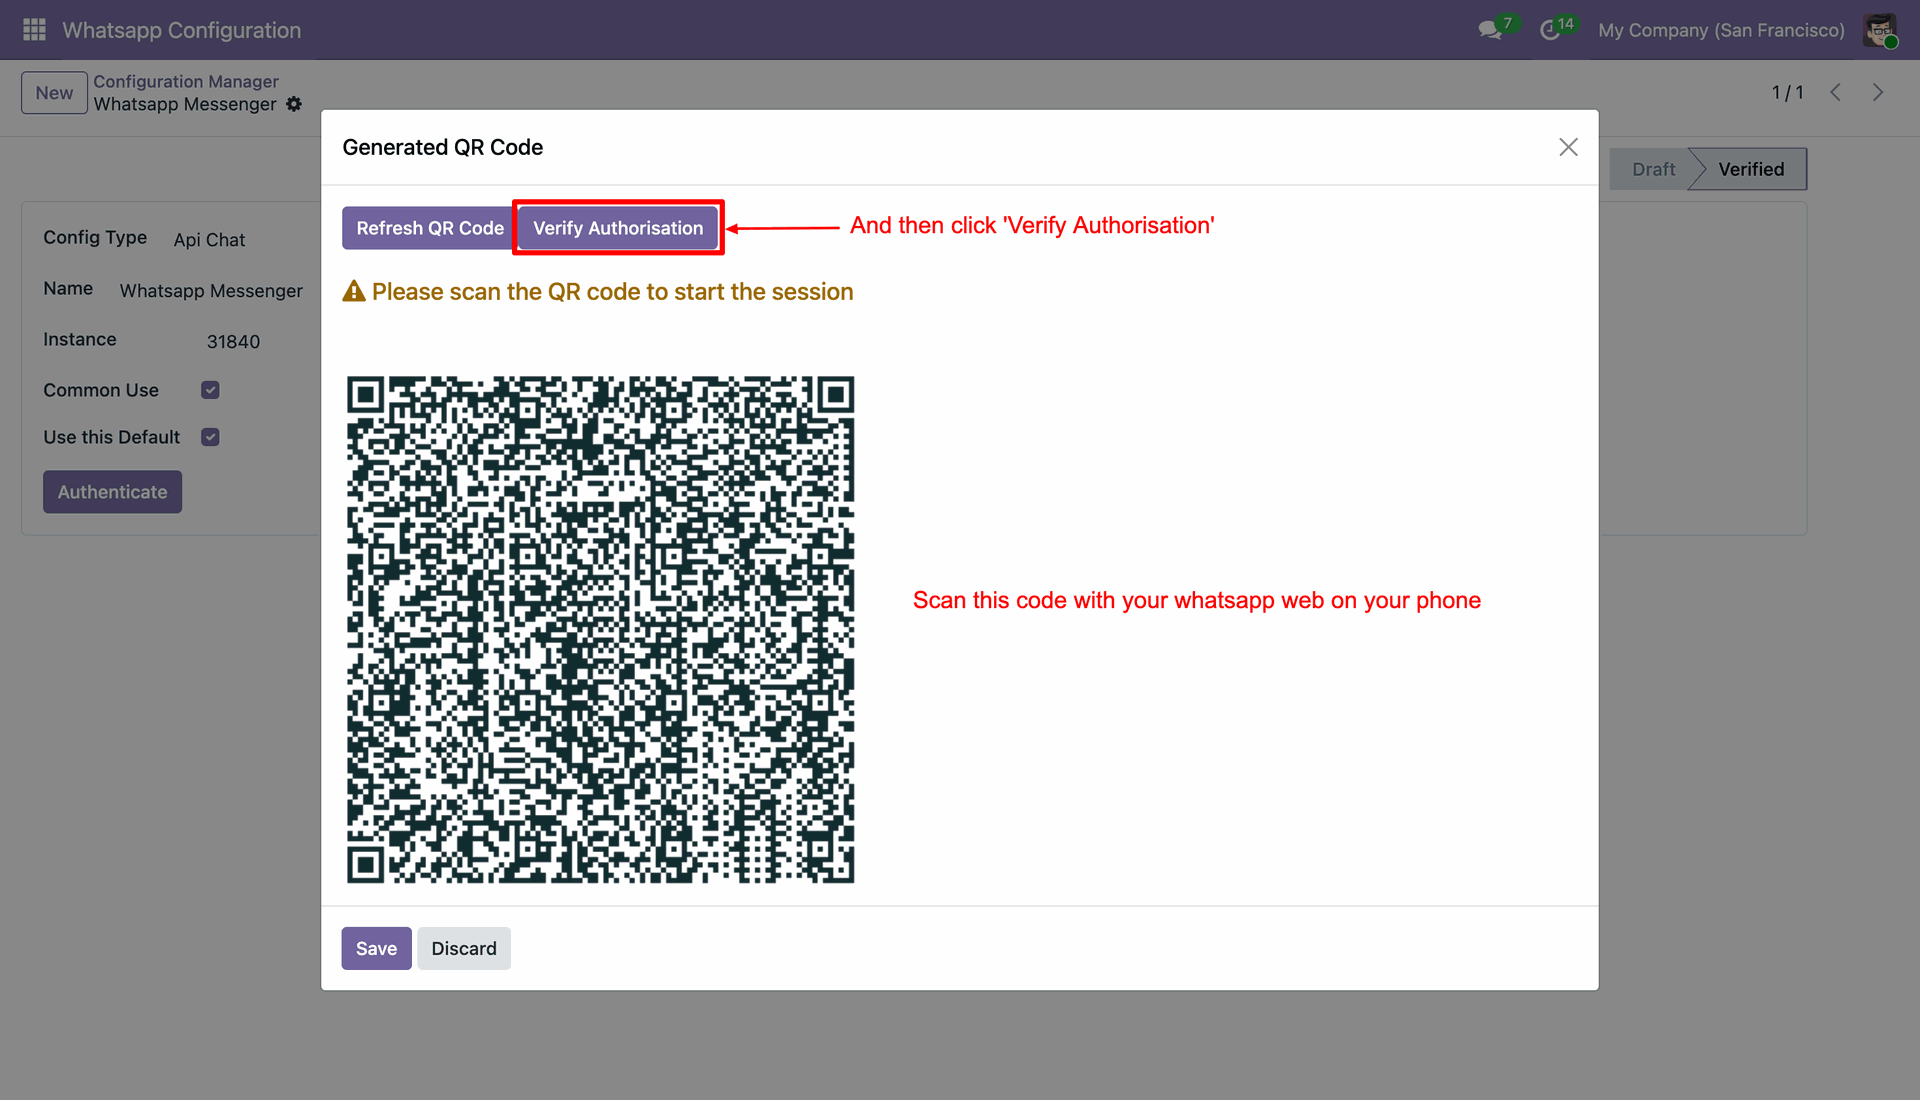Open the conversations chat icon

coord(1491,30)
